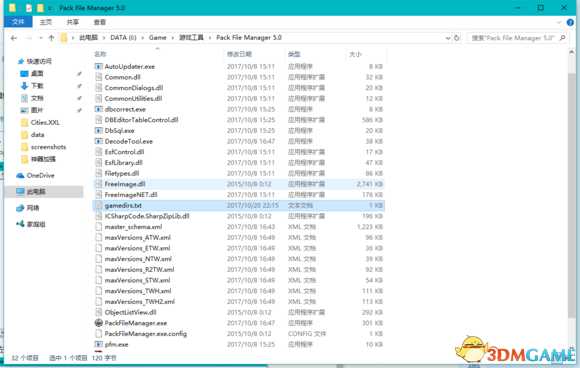Click the search box for Pack File Manager 5.0
The width and height of the screenshot is (580, 368).
pos(517,38)
